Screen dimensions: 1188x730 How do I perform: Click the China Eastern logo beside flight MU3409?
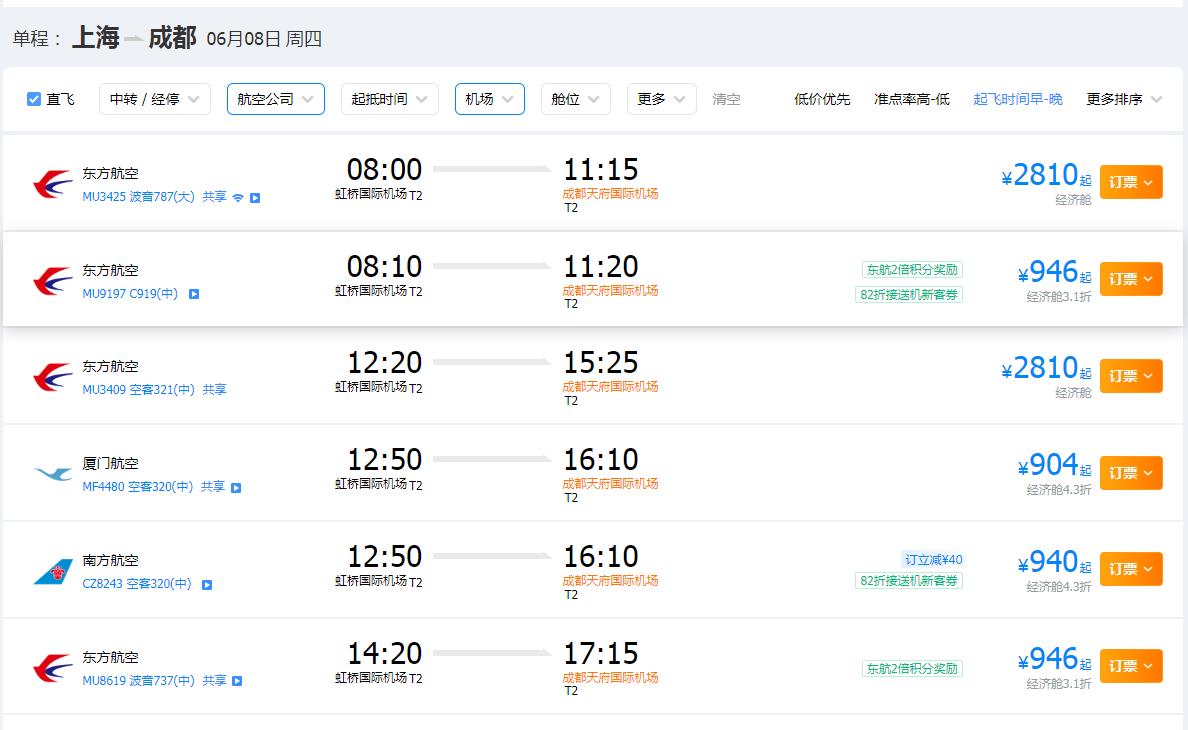click(x=53, y=376)
